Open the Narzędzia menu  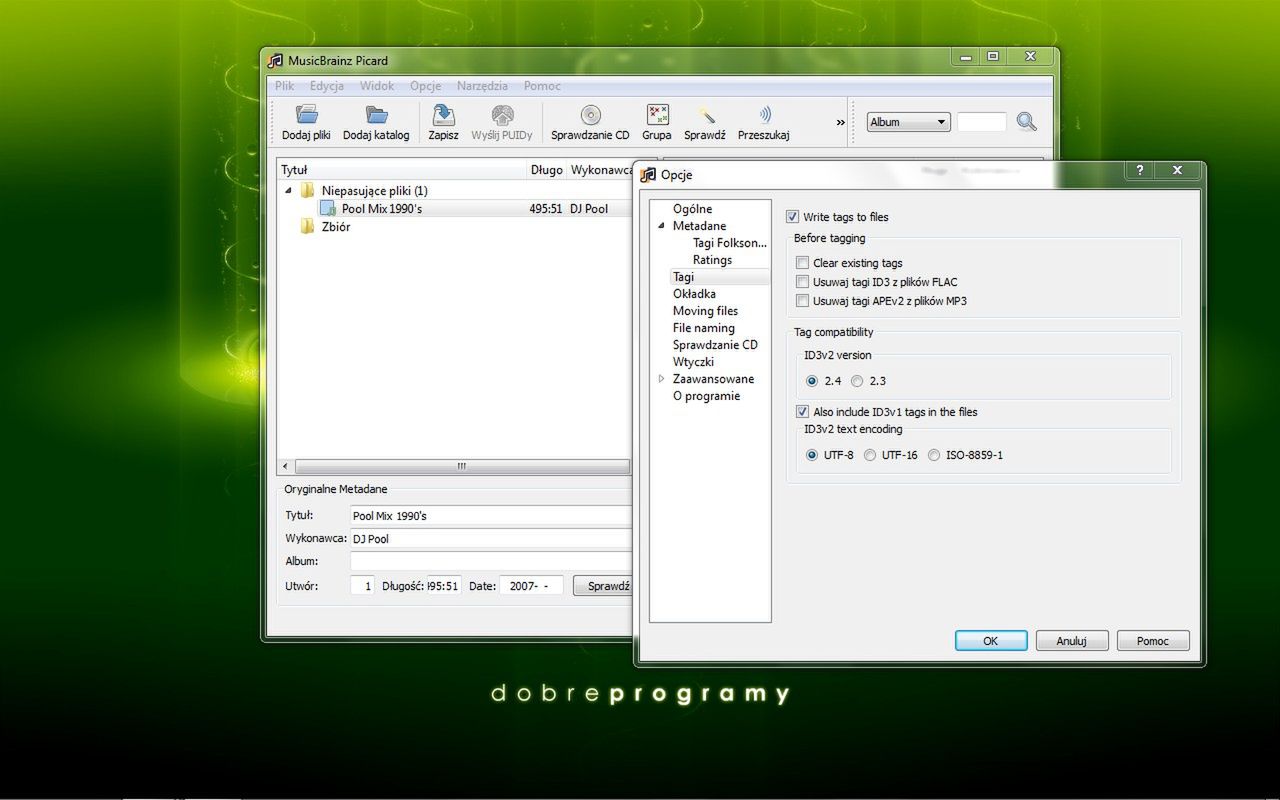click(482, 86)
